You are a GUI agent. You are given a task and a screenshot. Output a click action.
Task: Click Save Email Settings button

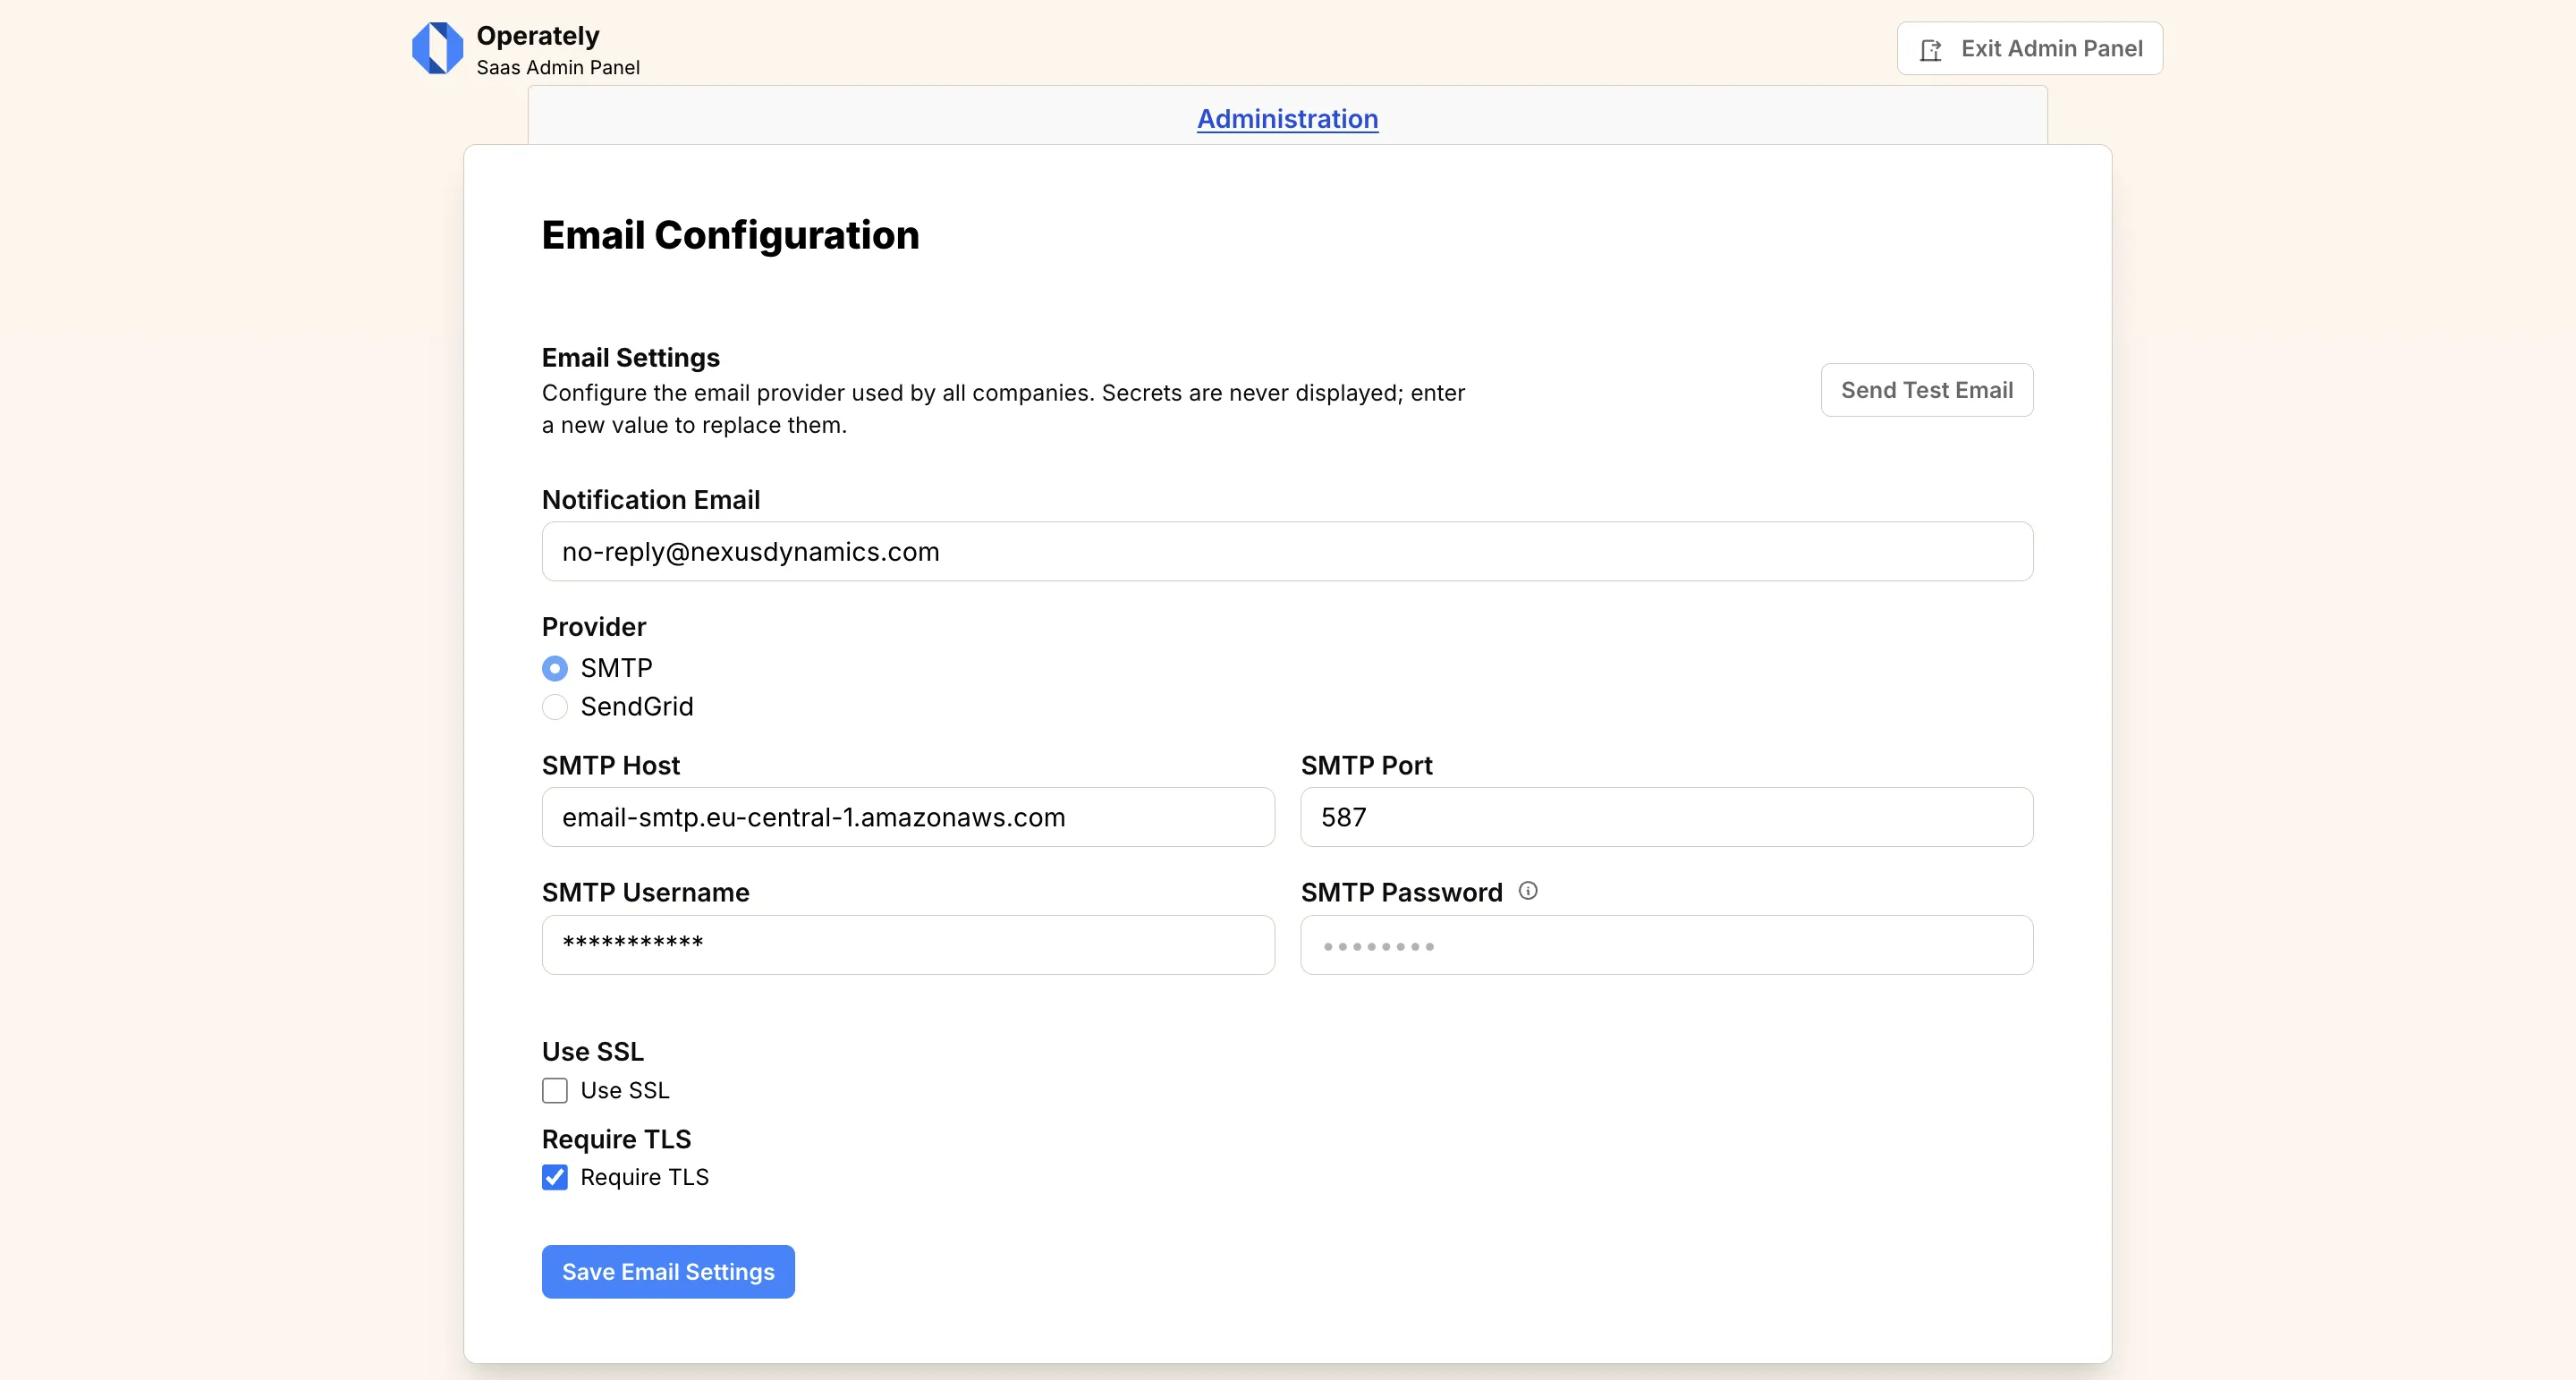point(668,1271)
